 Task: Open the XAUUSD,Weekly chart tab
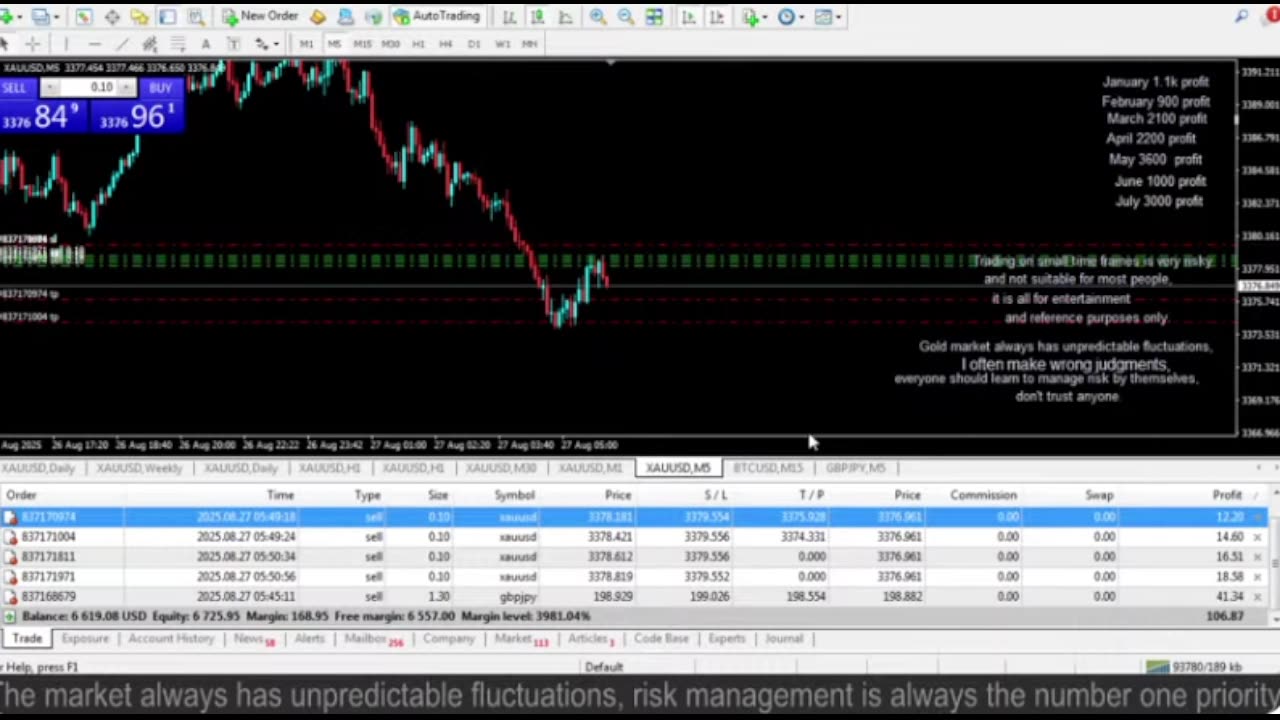pos(139,468)
